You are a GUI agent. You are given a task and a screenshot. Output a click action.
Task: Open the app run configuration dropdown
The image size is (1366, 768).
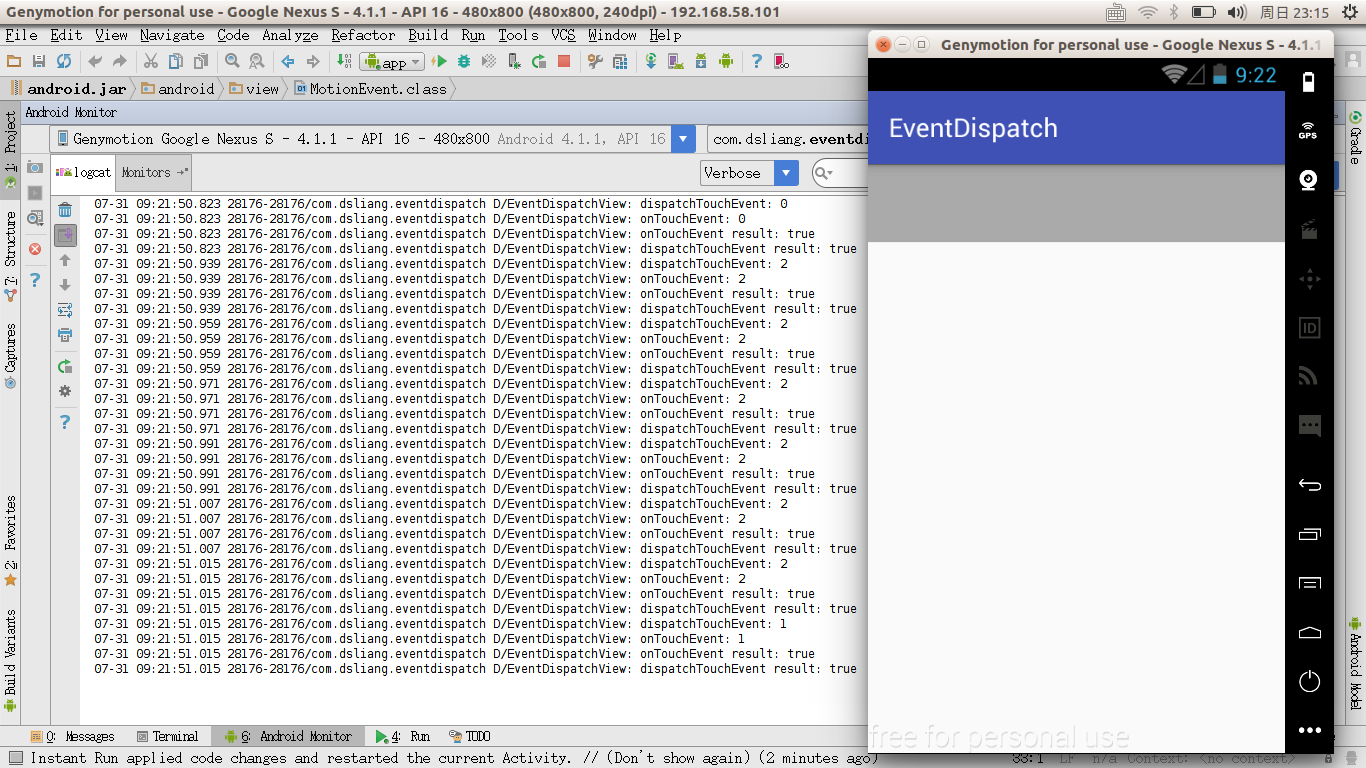[394, 62]
